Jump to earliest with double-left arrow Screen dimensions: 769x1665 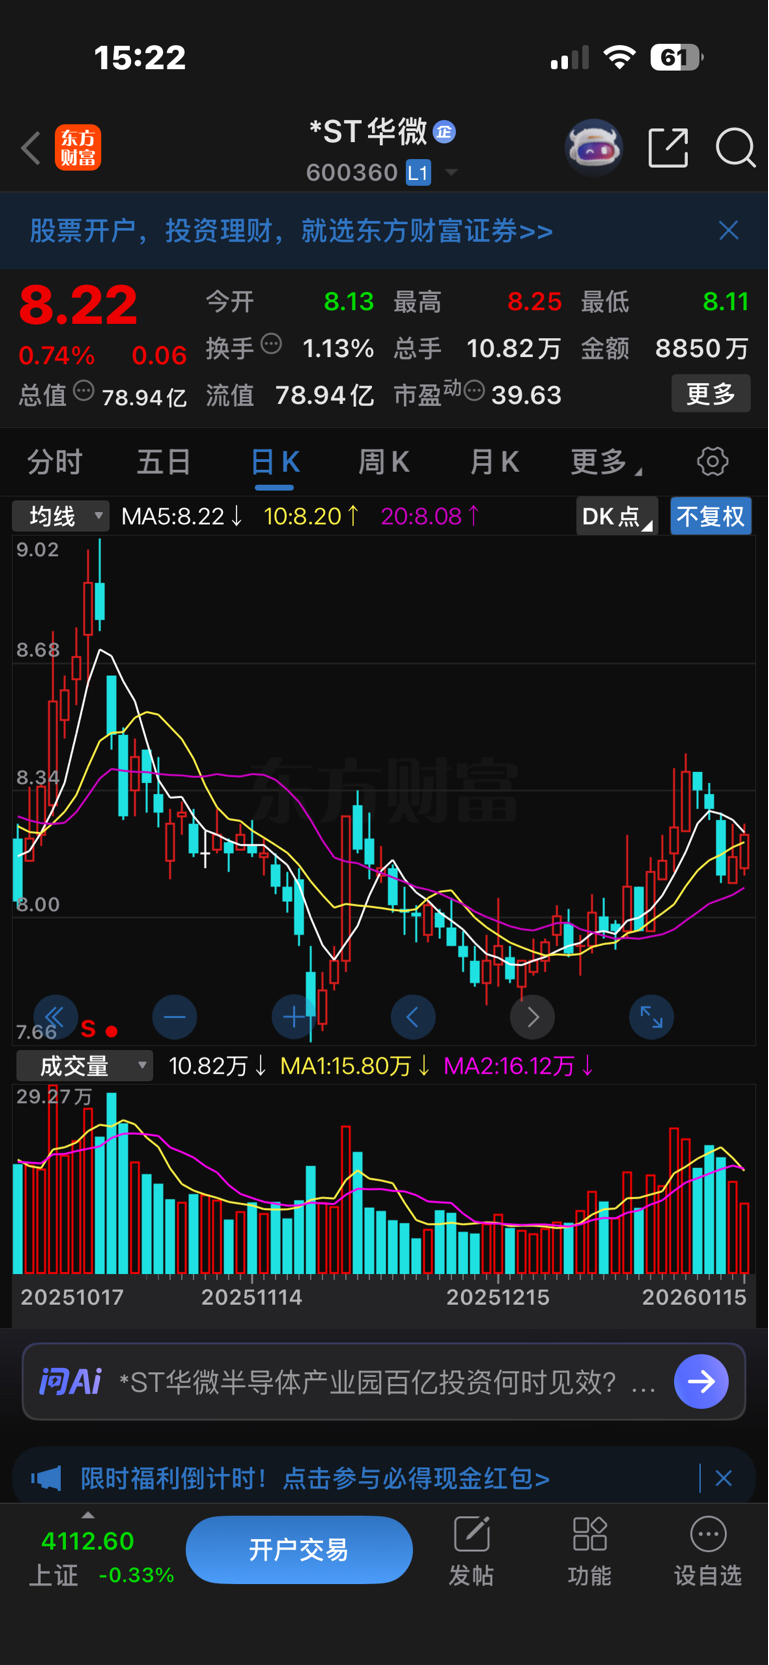[55, 1018]
